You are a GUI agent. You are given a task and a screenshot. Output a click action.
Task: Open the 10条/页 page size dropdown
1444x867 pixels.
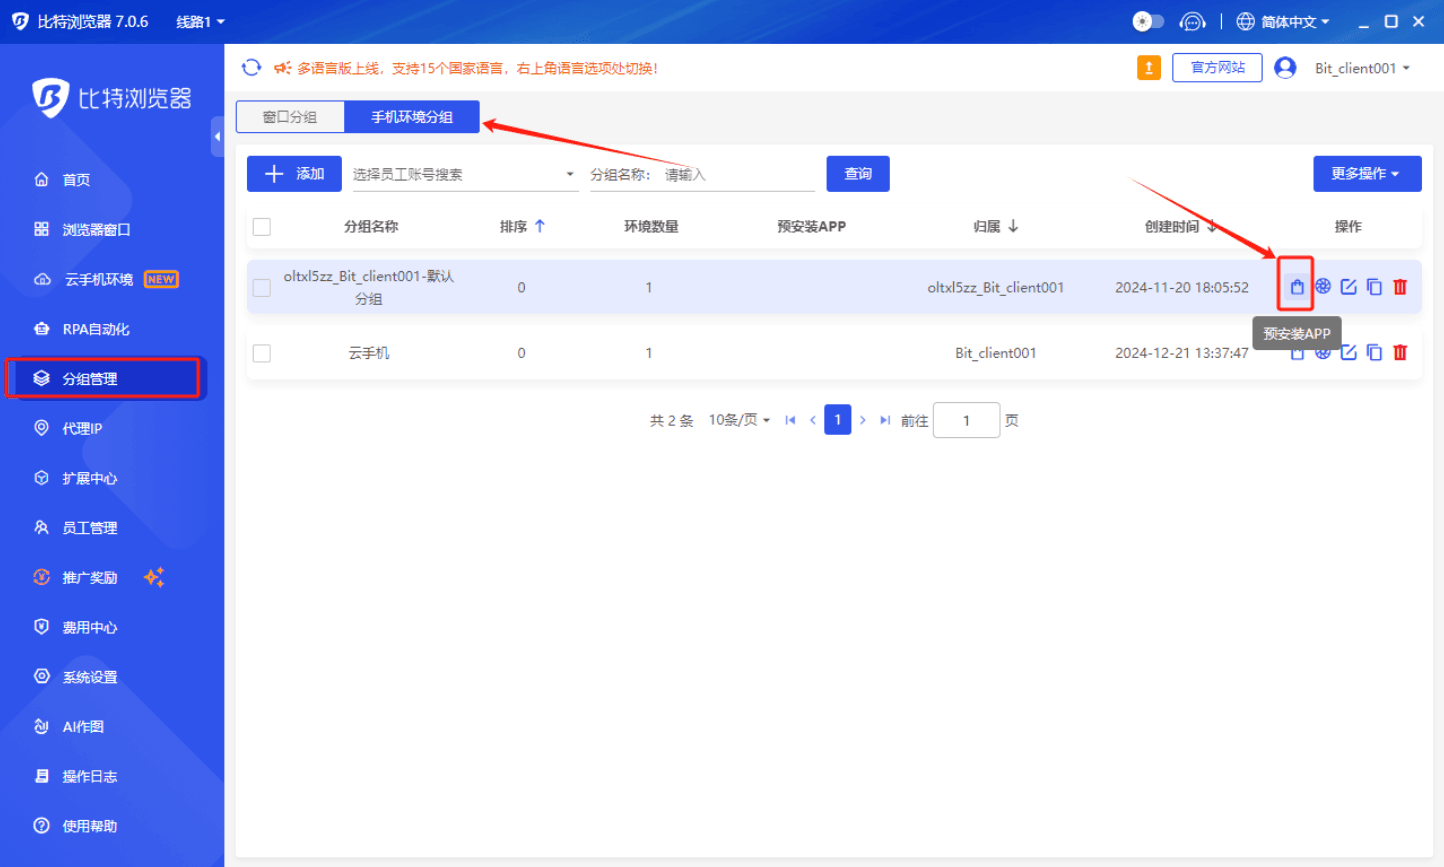[x=739, y=420]
